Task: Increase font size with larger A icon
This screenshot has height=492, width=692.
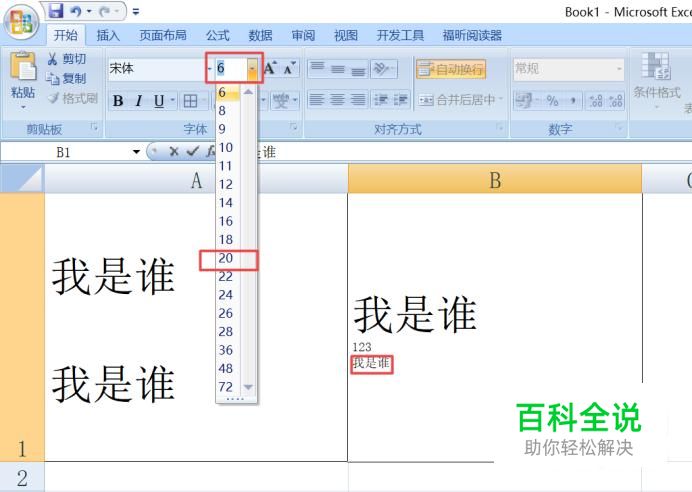Action: coord(270,68)
